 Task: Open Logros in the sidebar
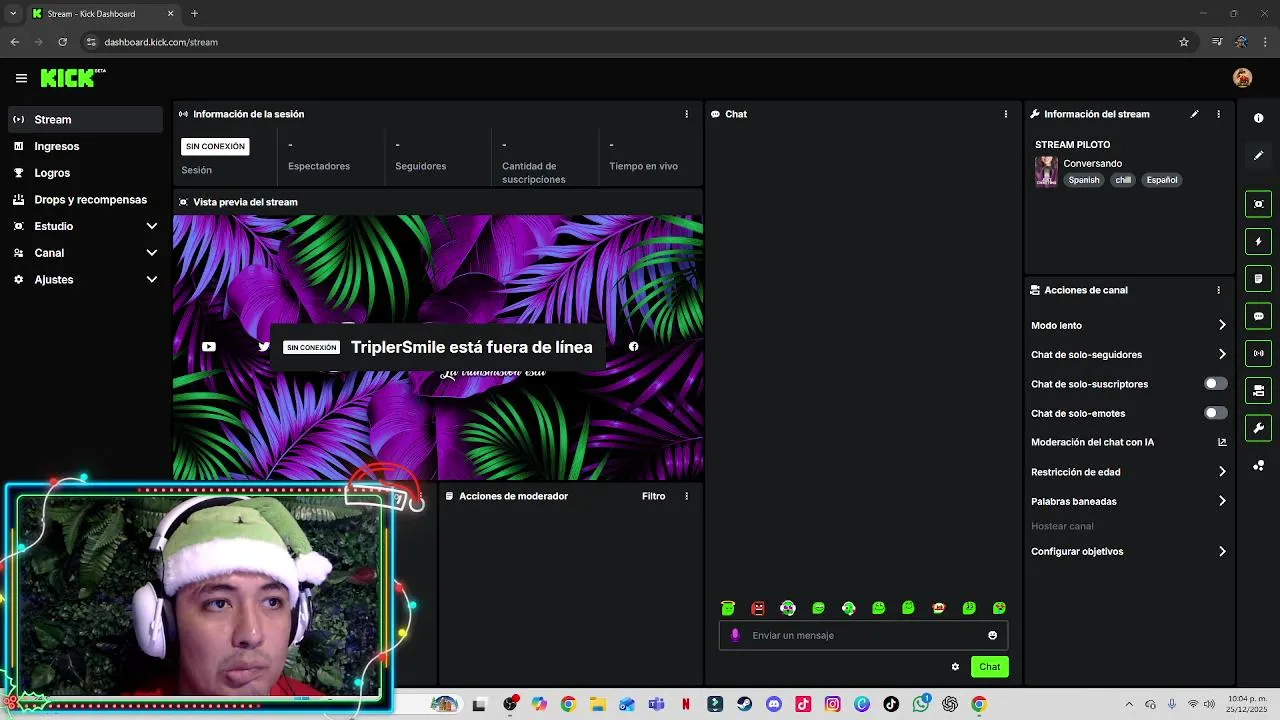click(x=85, y=173)
